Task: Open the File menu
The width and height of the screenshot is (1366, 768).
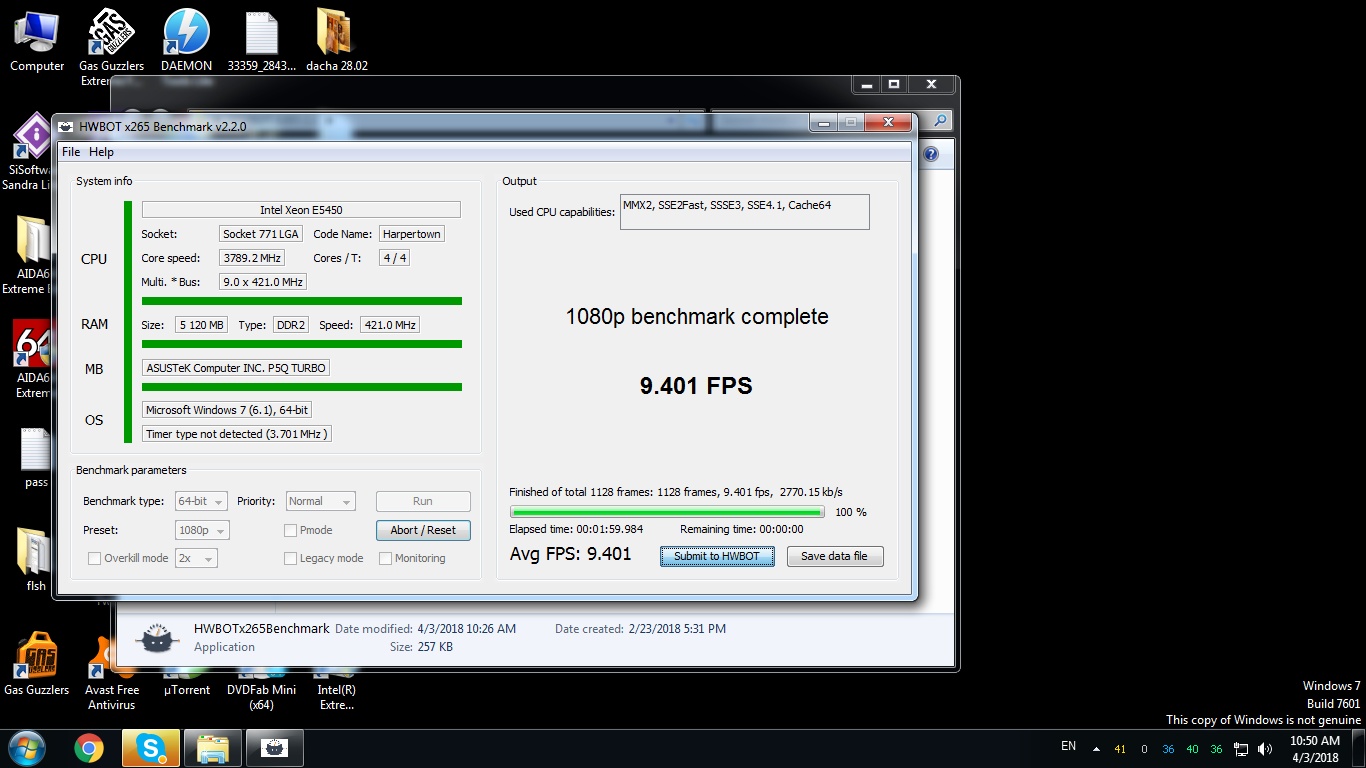Action: click(71, 152)
